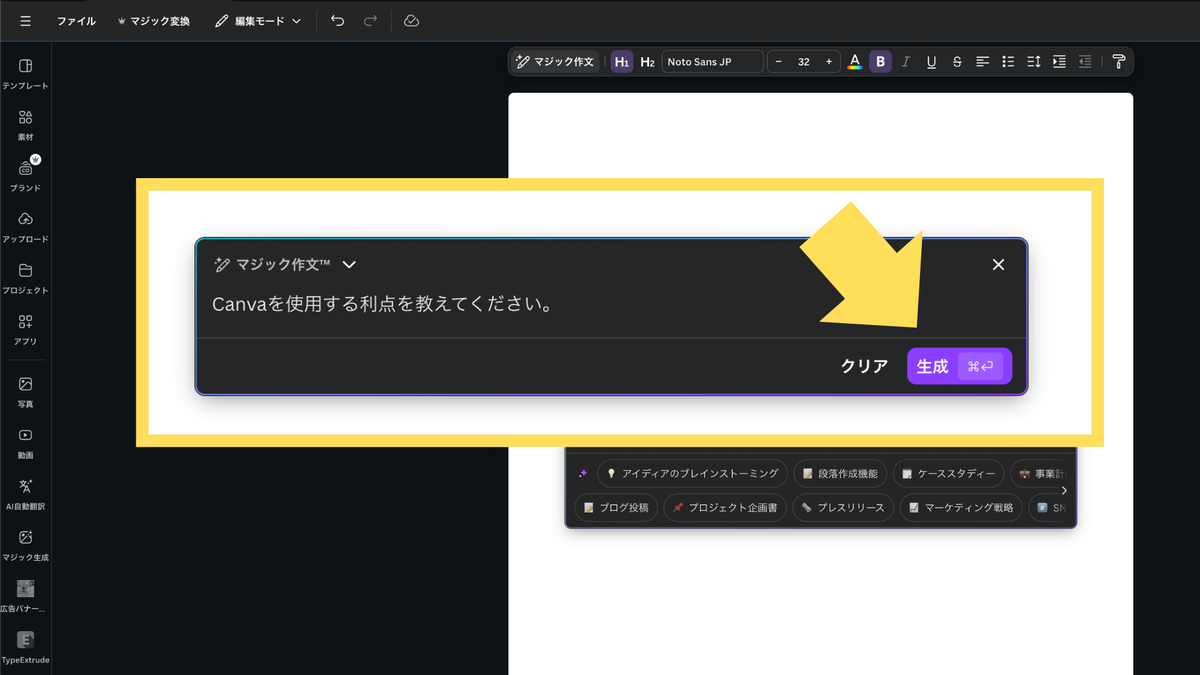Screen dimensions: 1200x675
Task: Click the クリア button
Action: 864,366
